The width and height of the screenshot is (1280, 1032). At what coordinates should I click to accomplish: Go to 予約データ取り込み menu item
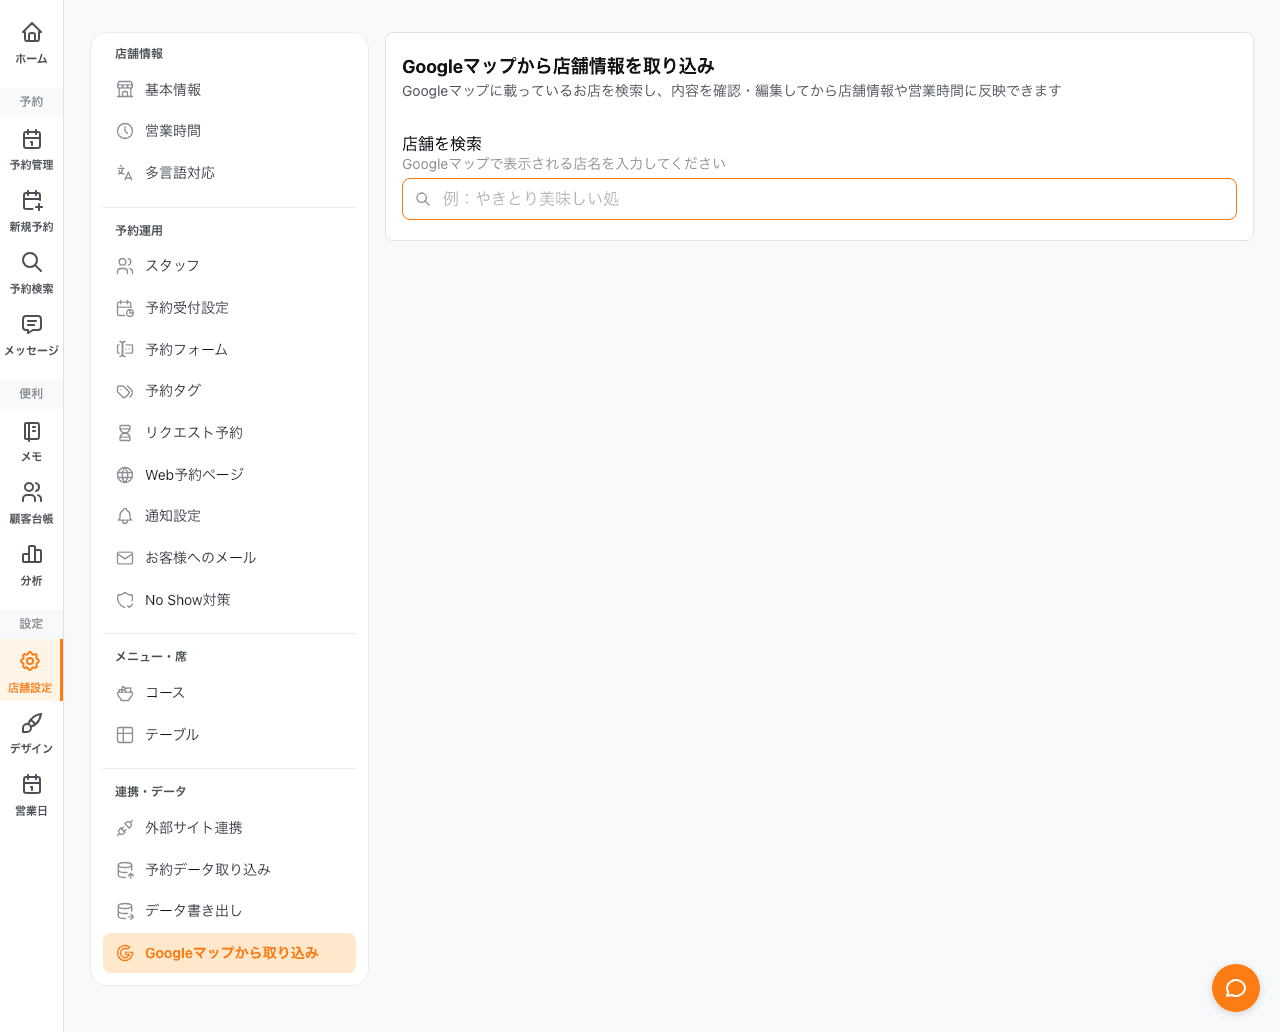229,870
